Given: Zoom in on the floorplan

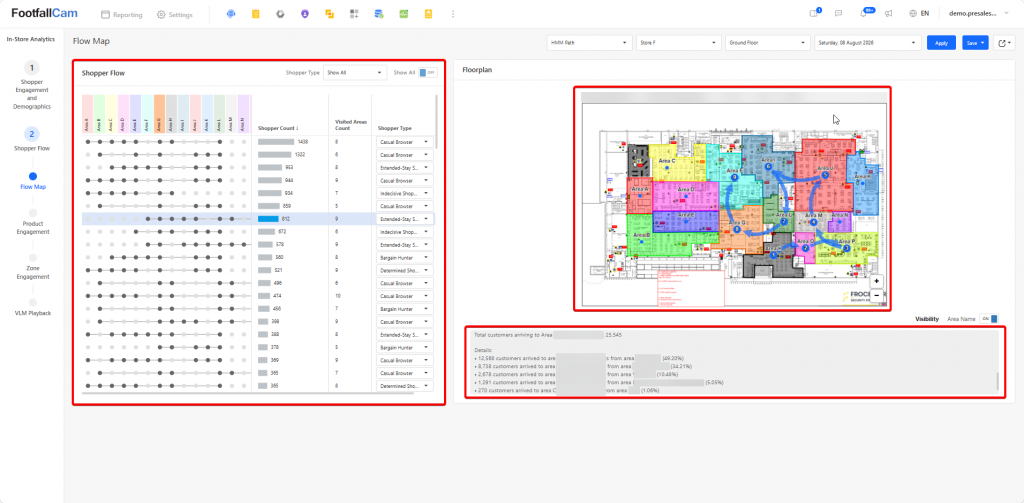Looking at the screenshot, I should click(876, 282).
